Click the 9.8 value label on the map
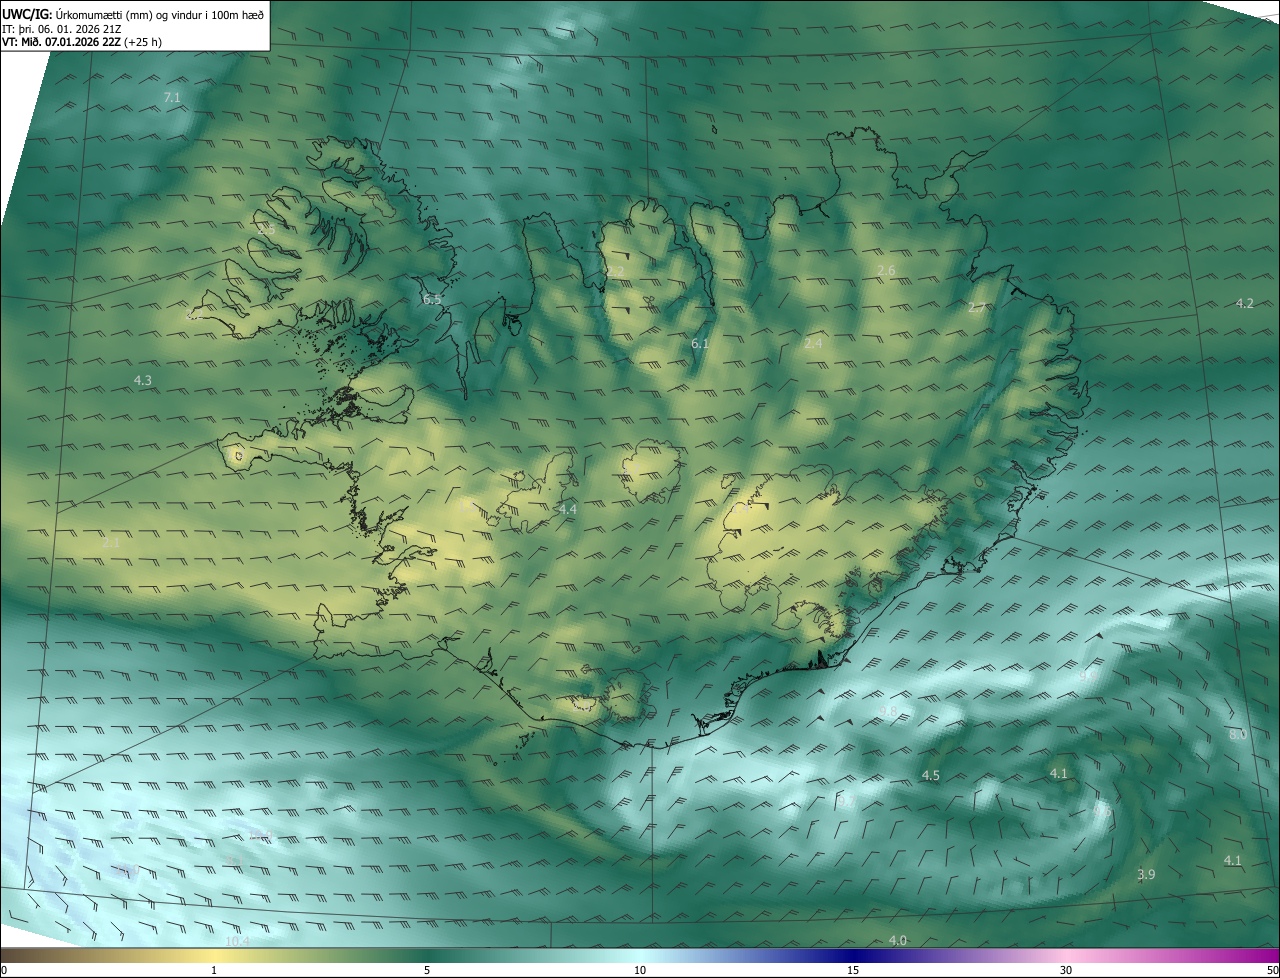 coord(888,711)
